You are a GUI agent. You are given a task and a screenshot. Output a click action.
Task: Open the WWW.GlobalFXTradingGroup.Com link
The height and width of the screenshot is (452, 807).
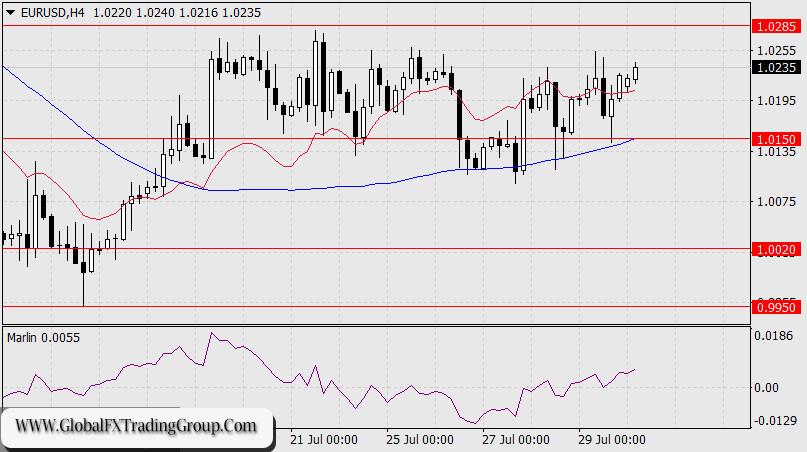click(x=135, y=426)
